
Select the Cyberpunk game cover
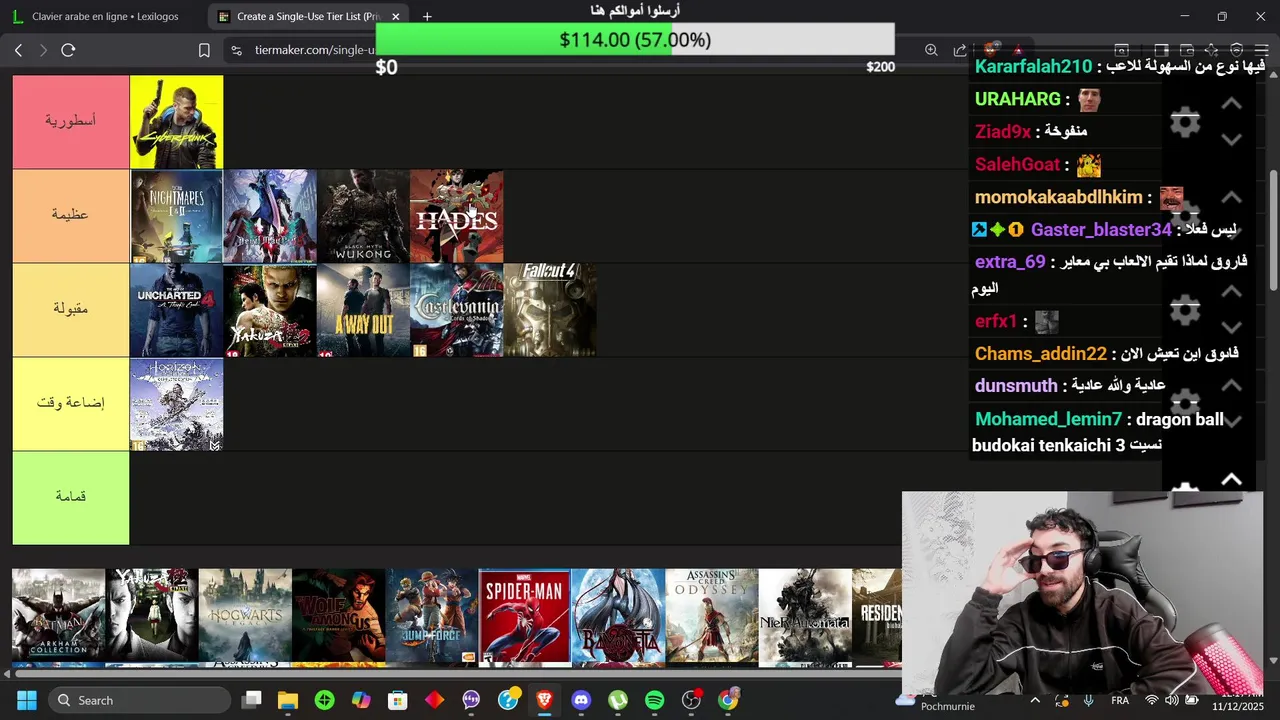click(176, 122)
